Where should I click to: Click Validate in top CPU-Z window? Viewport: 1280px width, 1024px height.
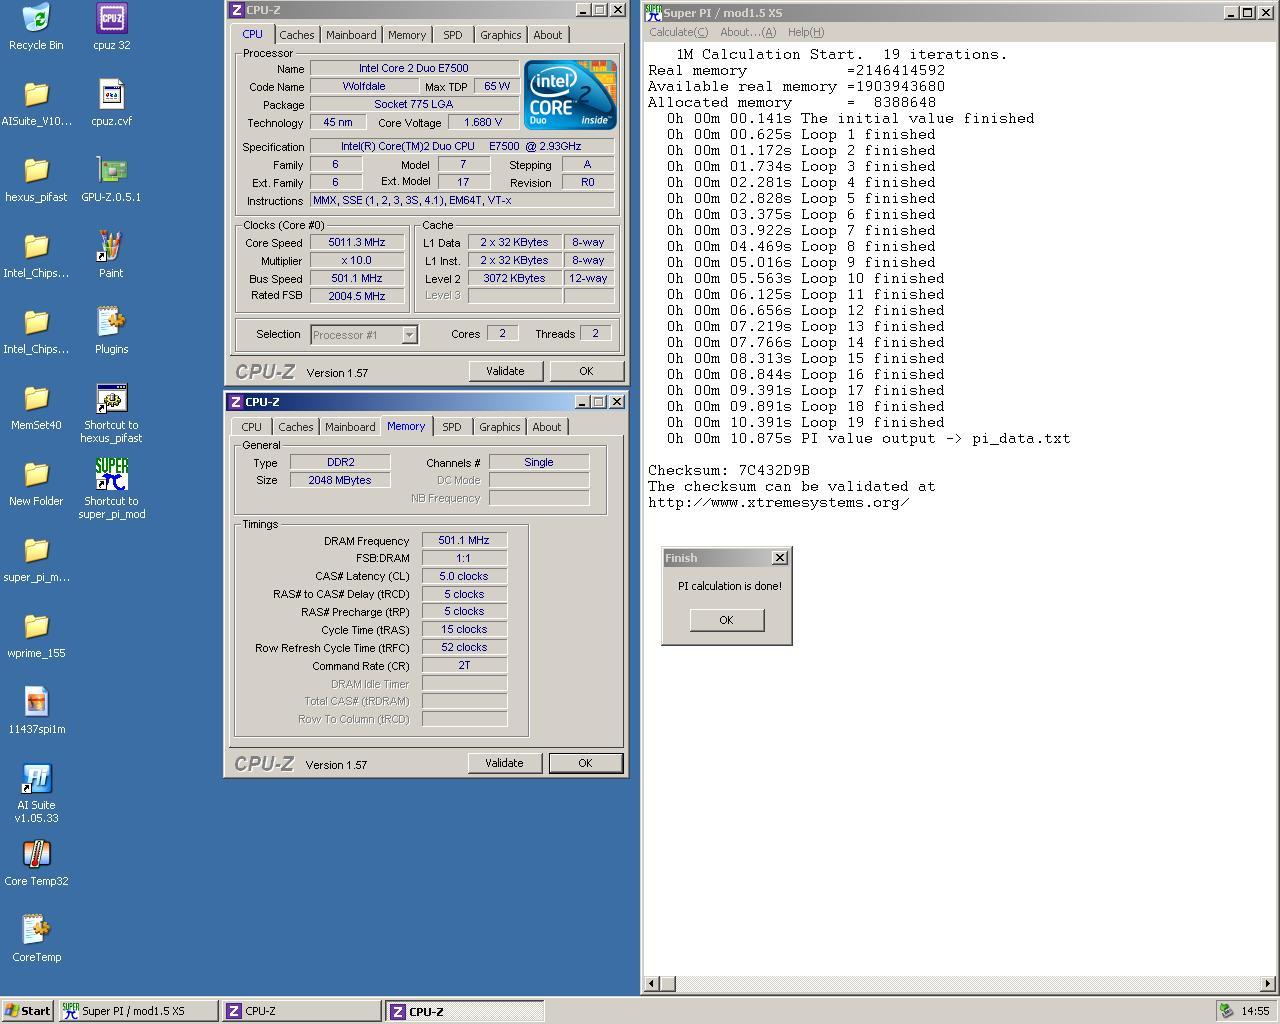[505, 371]
